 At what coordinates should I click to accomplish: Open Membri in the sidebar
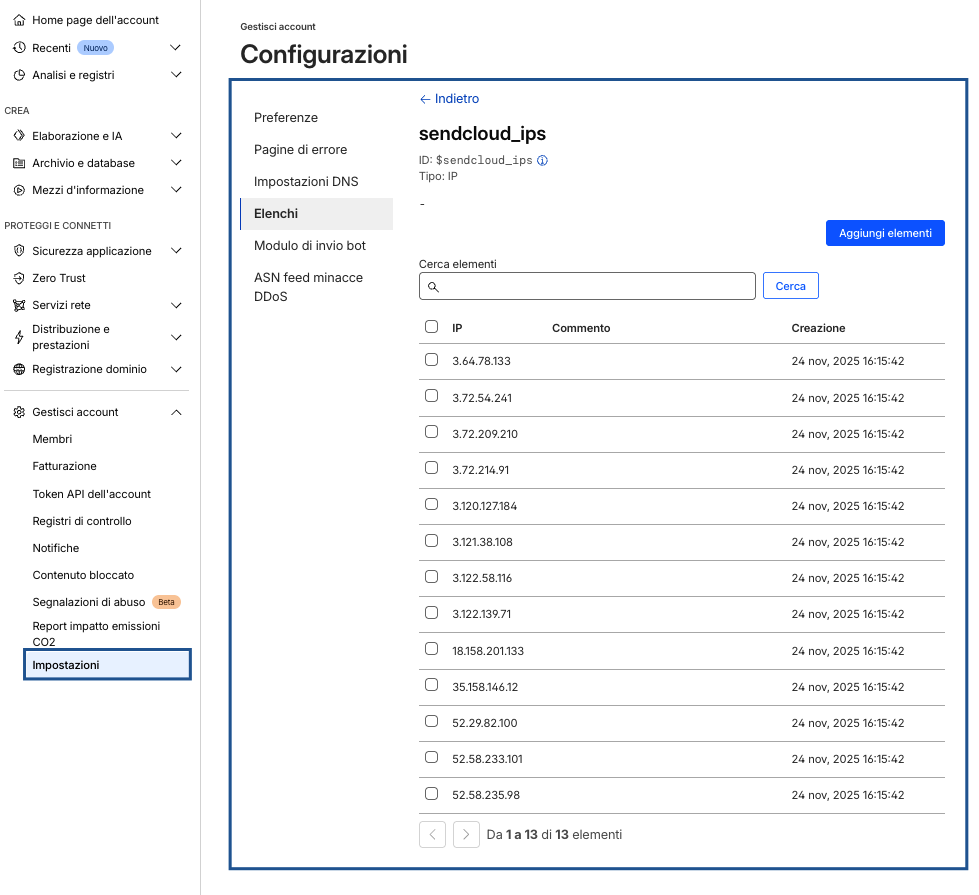(x=52, y=439)
